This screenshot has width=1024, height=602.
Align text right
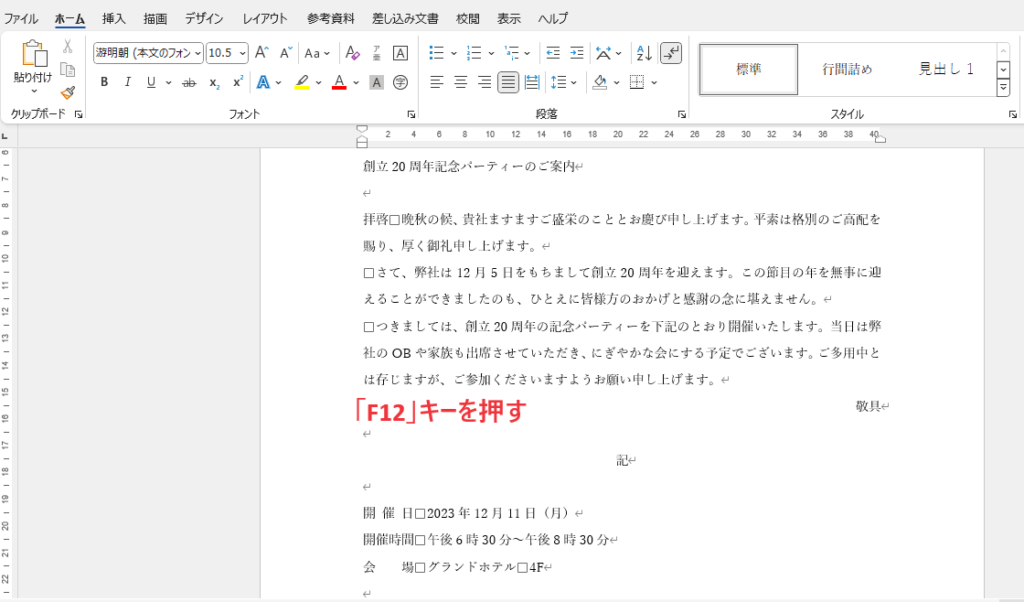point(484,83)
